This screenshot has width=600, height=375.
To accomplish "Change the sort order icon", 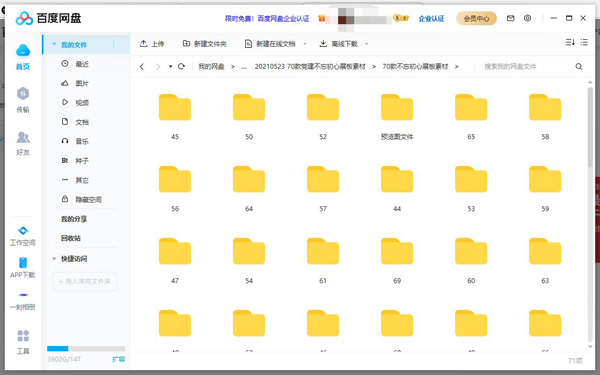I will tap(570, 42).
